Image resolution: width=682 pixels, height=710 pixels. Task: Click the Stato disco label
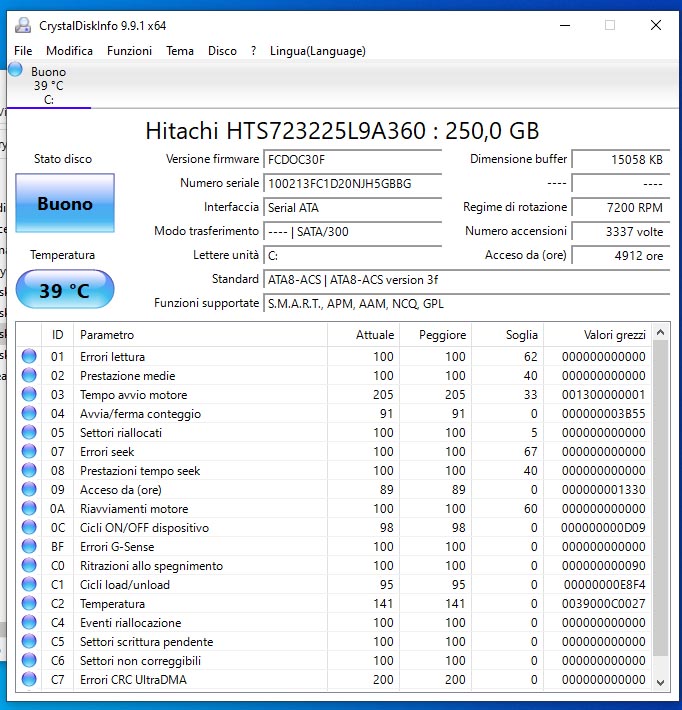tap(63, 158)
